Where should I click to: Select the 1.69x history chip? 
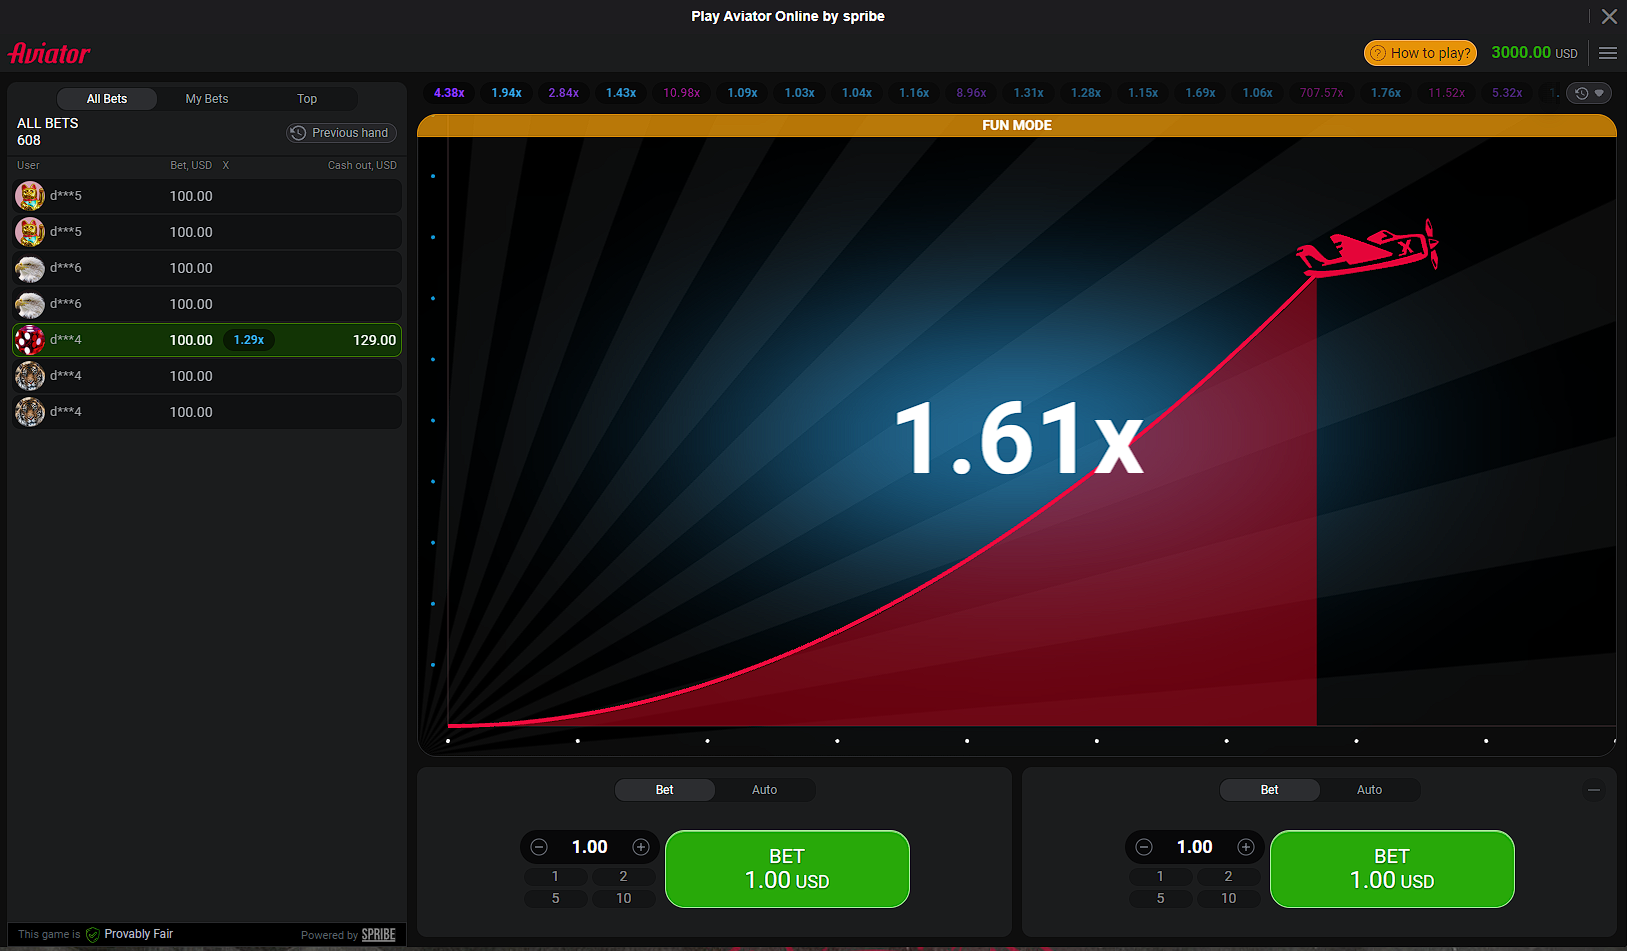tap(1201, 93)
